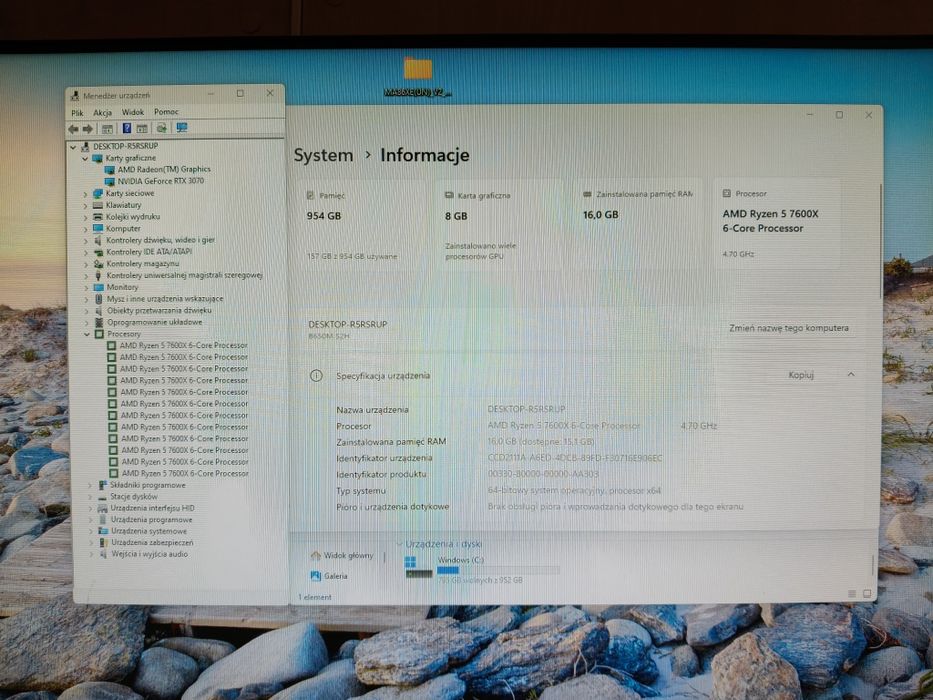
Task: Click the Oprogramowanie układowe firmware icon
Action: coord(99,322)
